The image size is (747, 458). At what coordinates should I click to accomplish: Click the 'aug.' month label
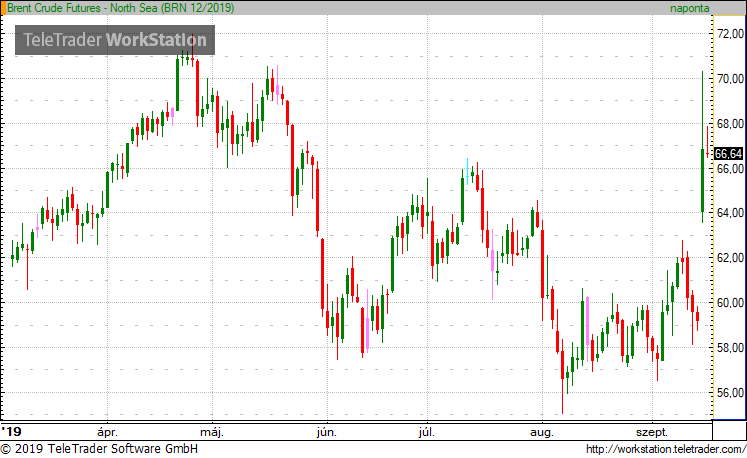542,432
